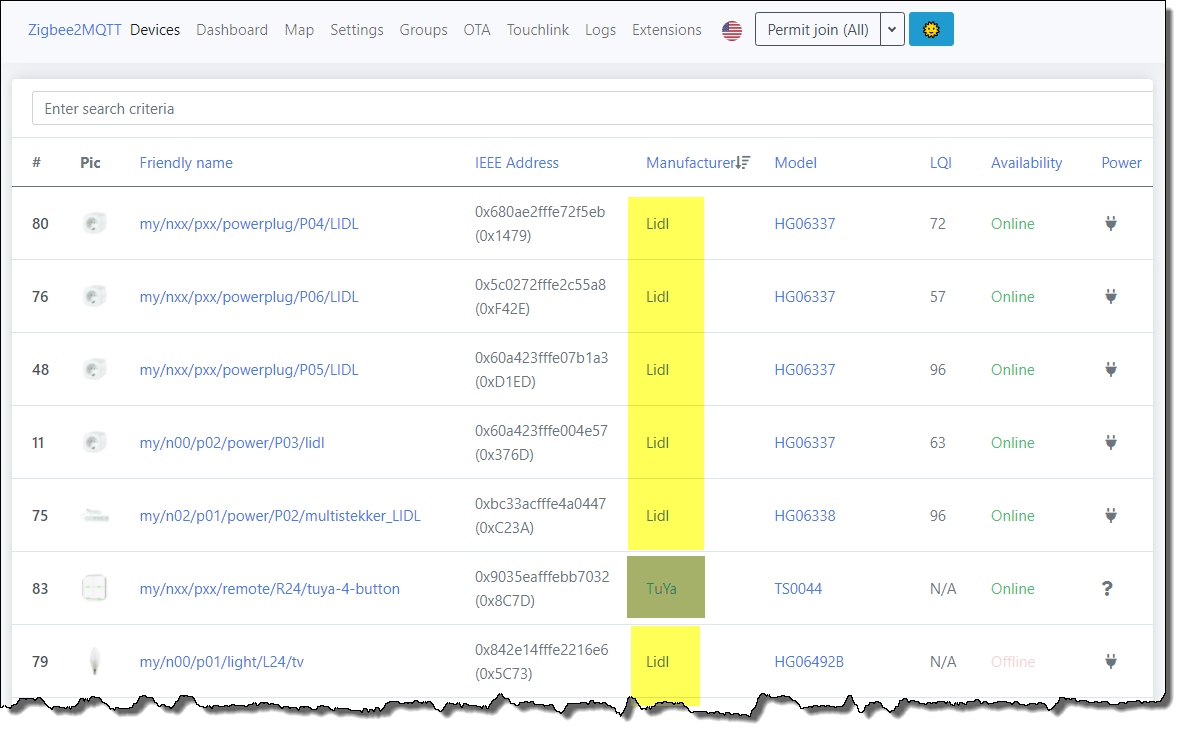
Task: Click the power plug icon in row 11
Action: [1110, 442]
